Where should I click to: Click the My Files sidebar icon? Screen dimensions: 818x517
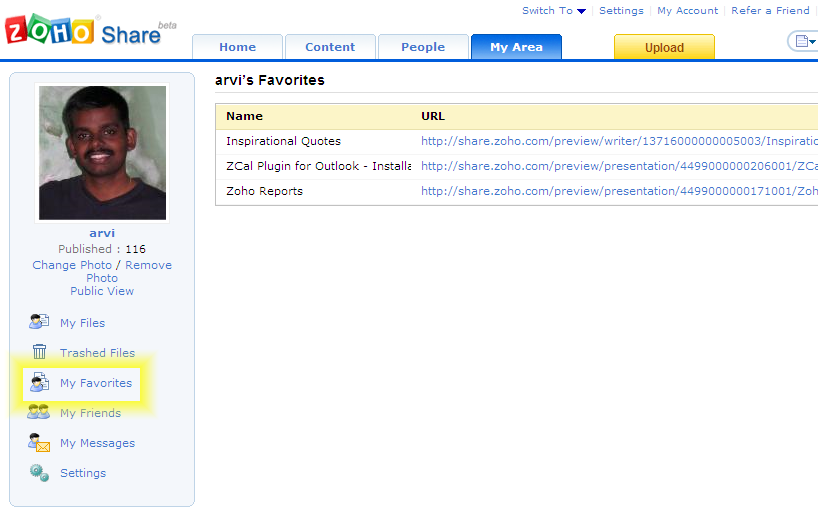(x=39, y=322)
